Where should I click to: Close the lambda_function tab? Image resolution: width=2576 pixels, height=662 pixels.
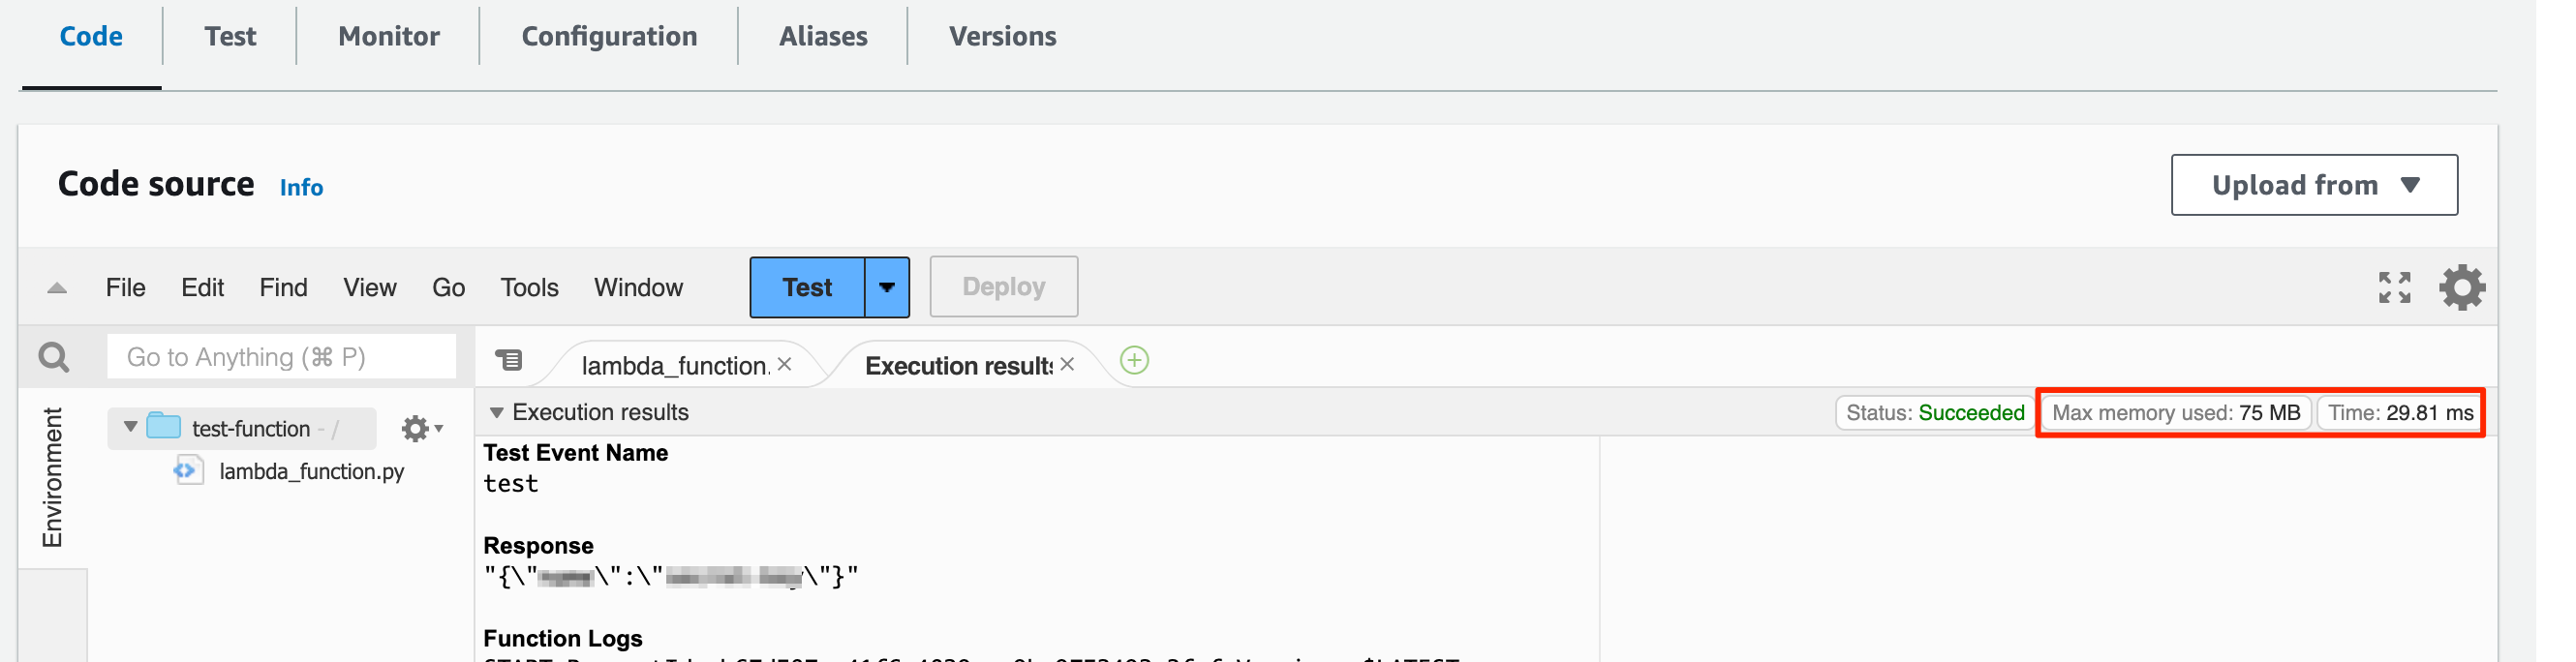coord(784,365)
